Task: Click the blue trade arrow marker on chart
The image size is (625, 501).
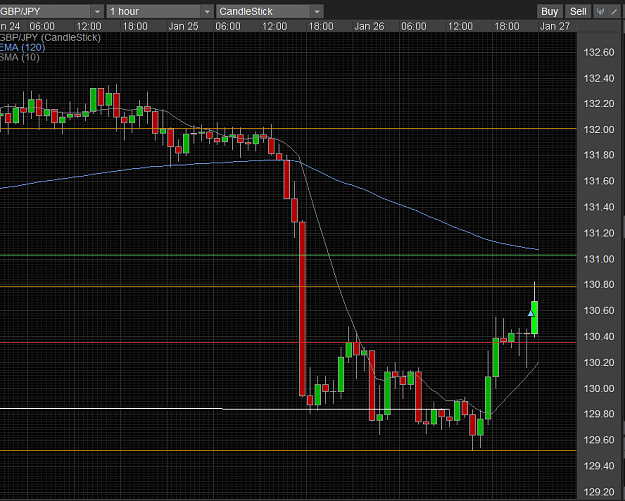Action: [x=531, y=313]
